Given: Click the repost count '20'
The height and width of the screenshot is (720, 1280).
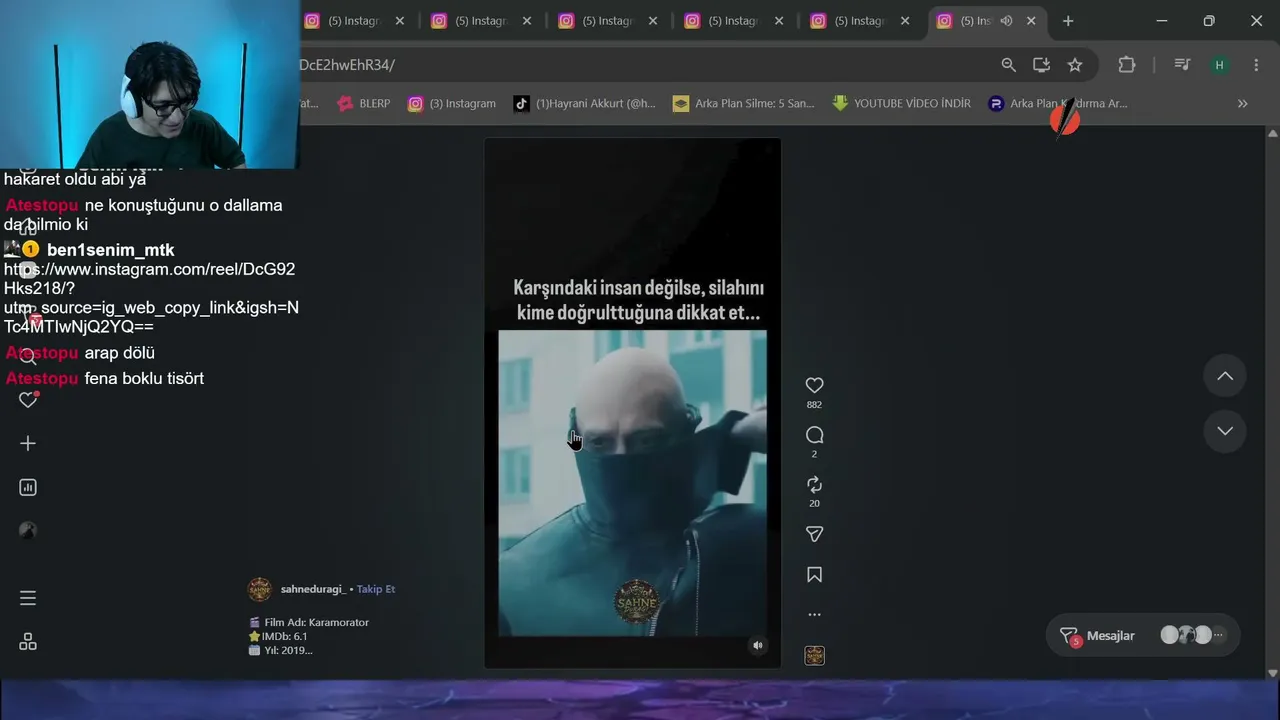Looking at the screenshot, I should point(814,504).
